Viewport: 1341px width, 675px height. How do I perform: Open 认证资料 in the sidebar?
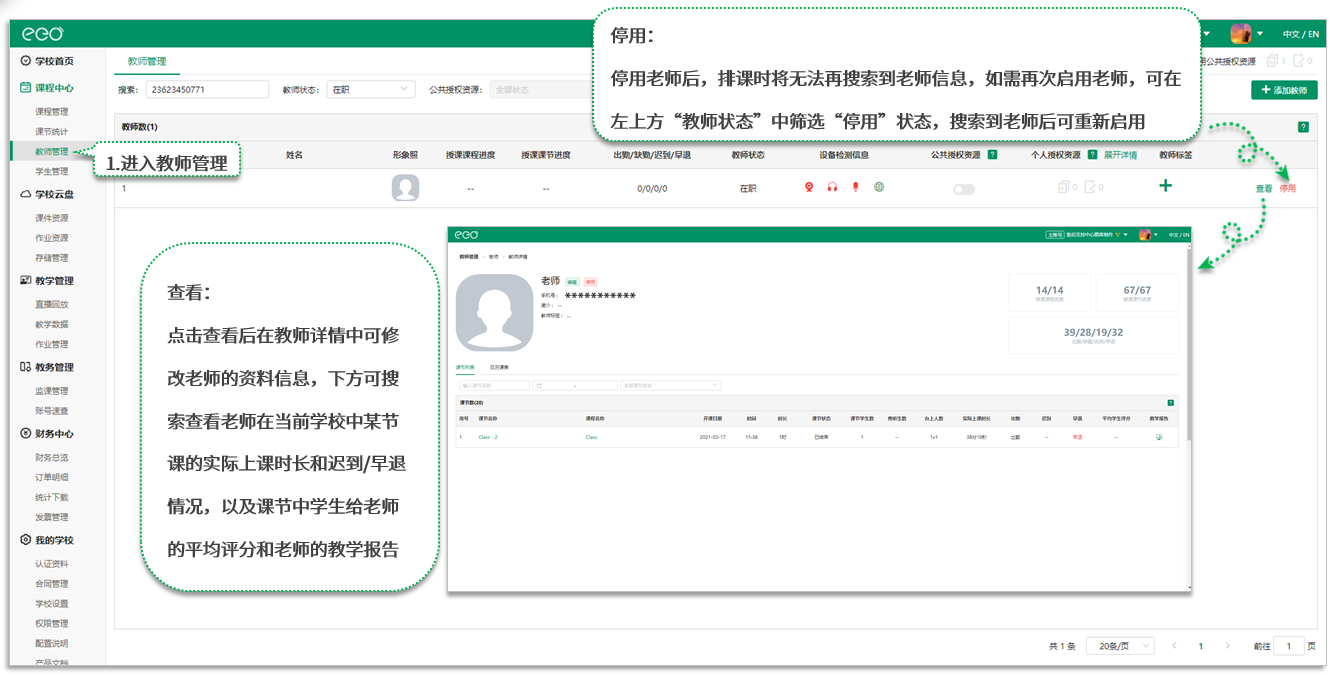(52, 563)
